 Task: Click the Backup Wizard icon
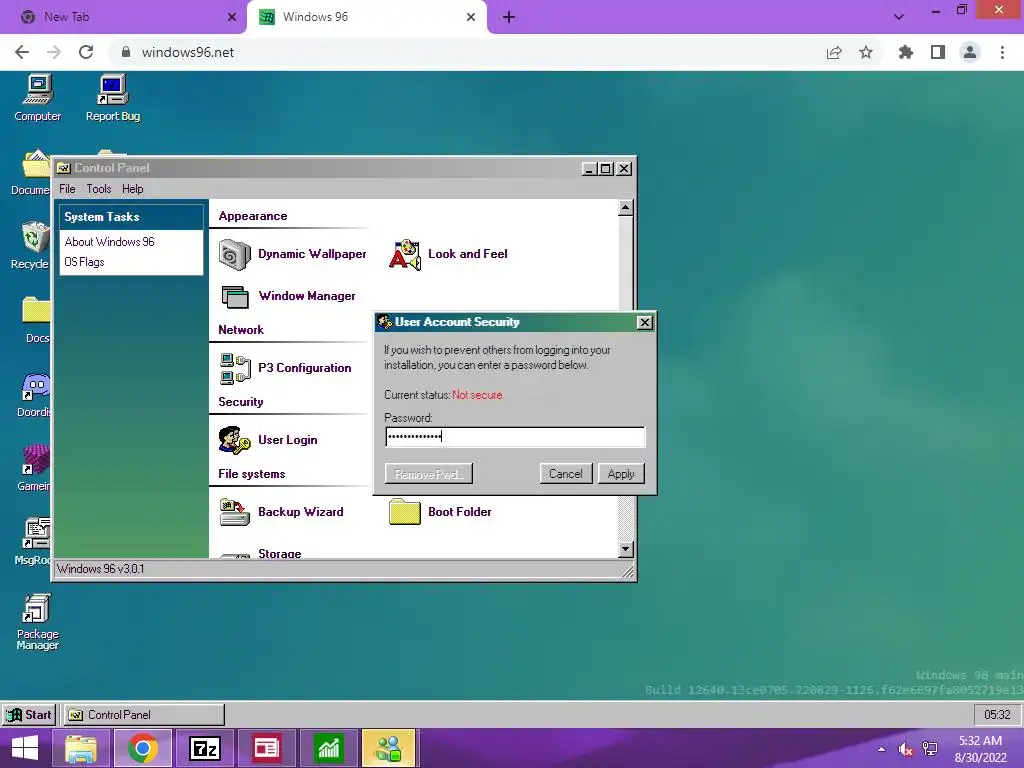coord(234,512)
